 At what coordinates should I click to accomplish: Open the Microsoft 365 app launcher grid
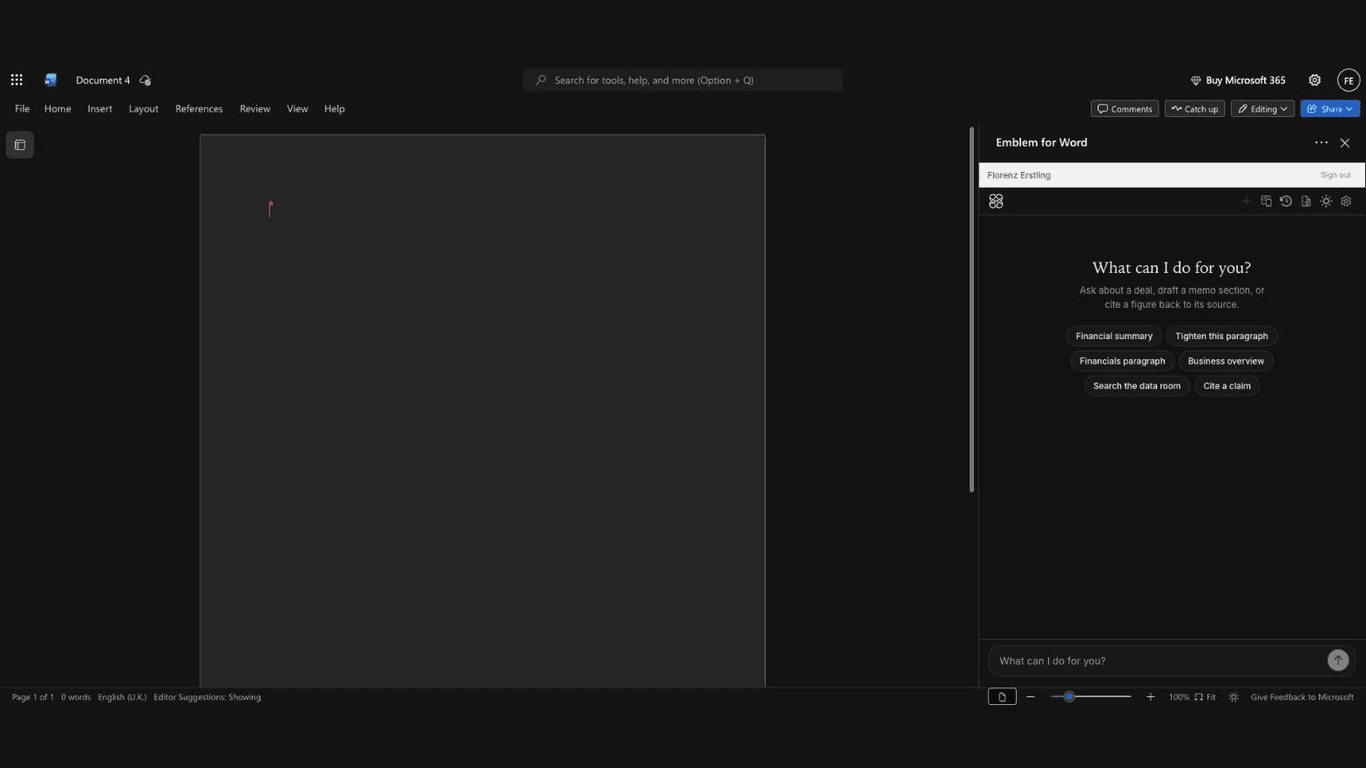(17, 80)
